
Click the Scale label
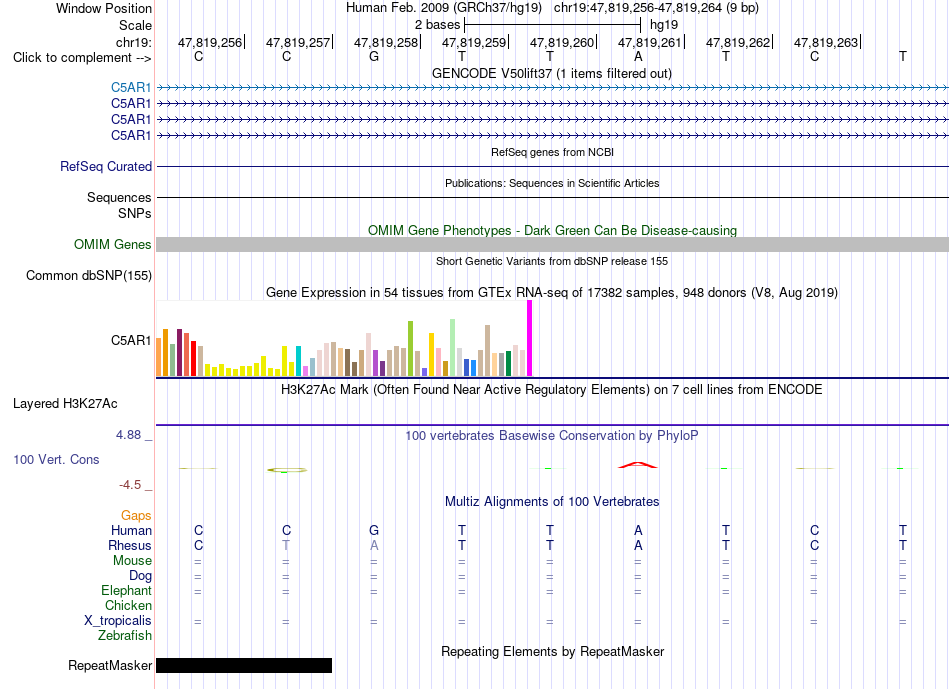tap(135, 25)
